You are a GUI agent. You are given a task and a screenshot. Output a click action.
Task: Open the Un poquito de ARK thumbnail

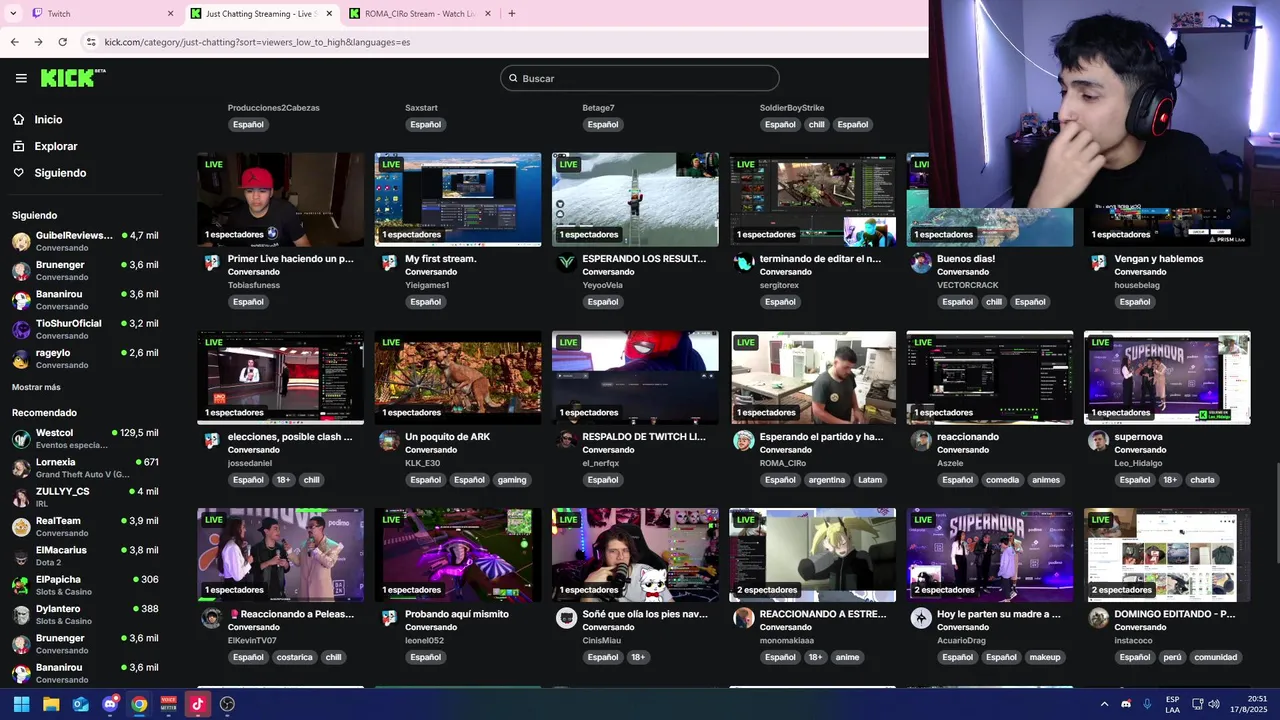click(x=458, y=378)
